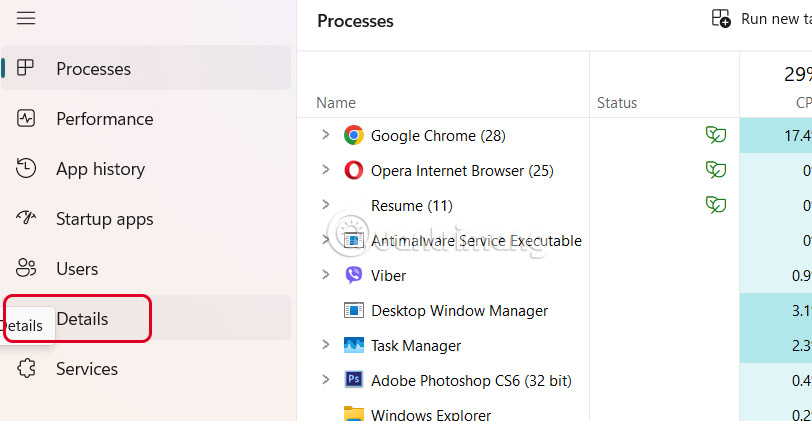The height and width of the screenshot is (421, 812).
Task: Sort processes by the Name column
Action: pos(336,103)
